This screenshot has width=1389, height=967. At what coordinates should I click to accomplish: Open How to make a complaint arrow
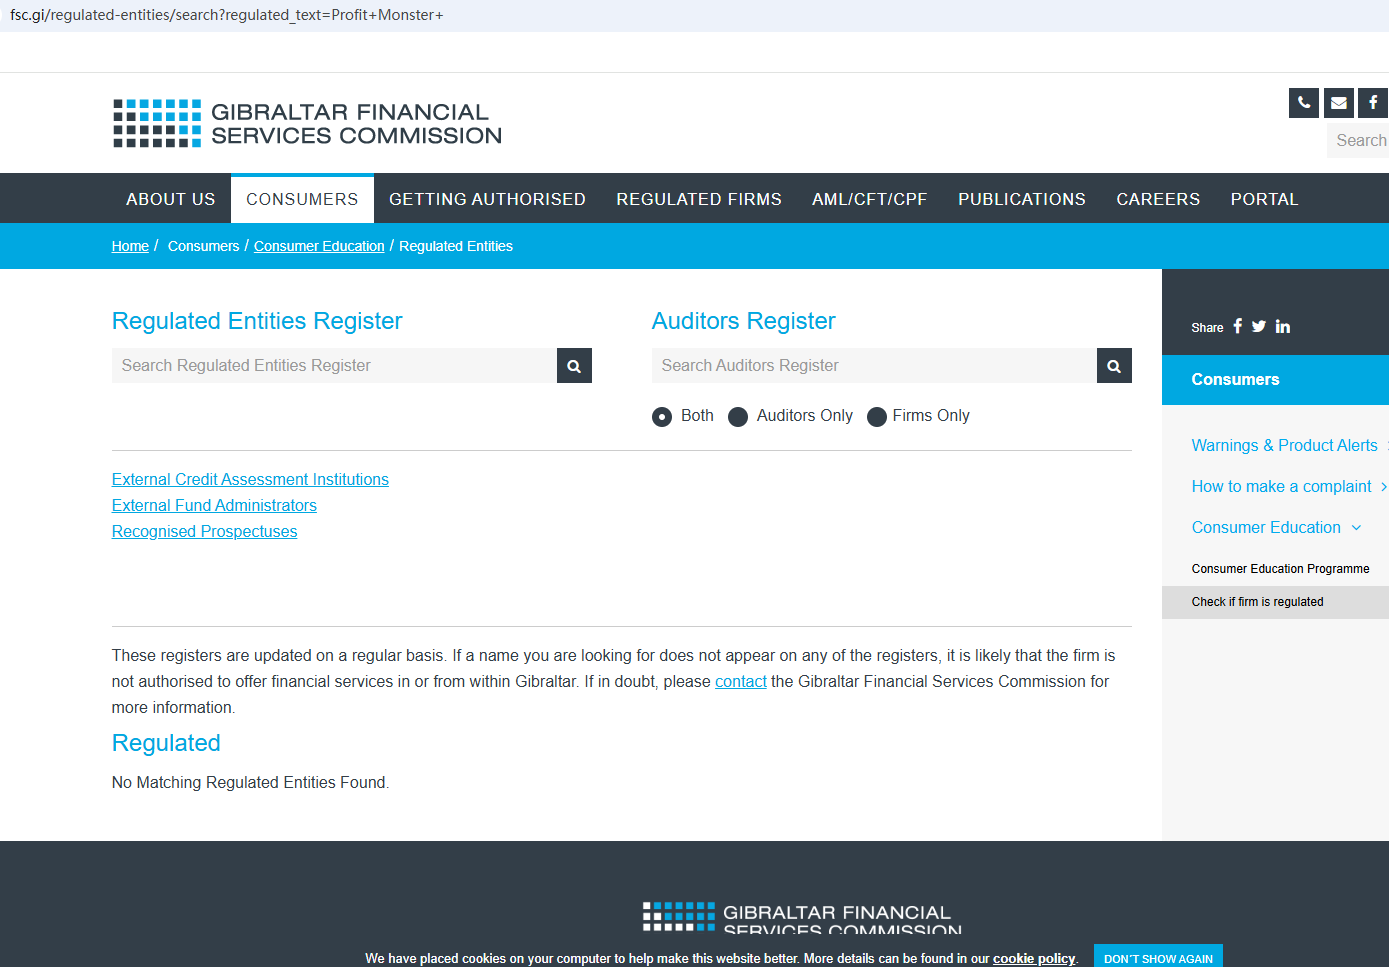[x=1383, y=487]
